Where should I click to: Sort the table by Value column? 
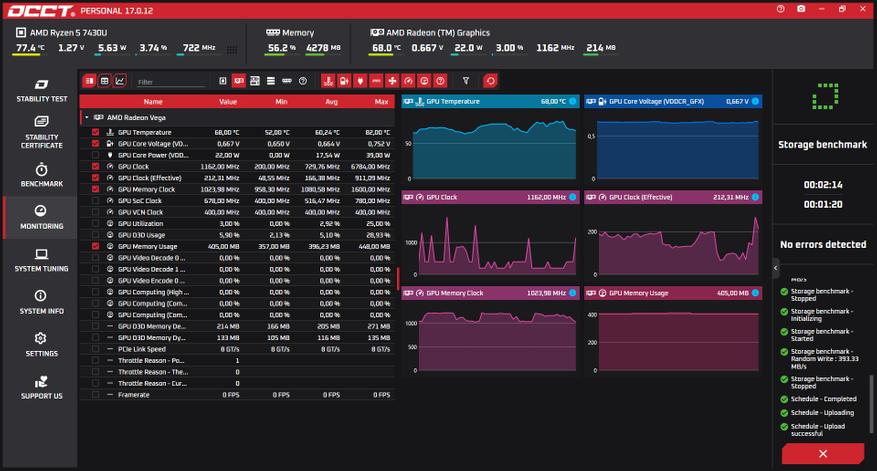(x=228, y=102)
